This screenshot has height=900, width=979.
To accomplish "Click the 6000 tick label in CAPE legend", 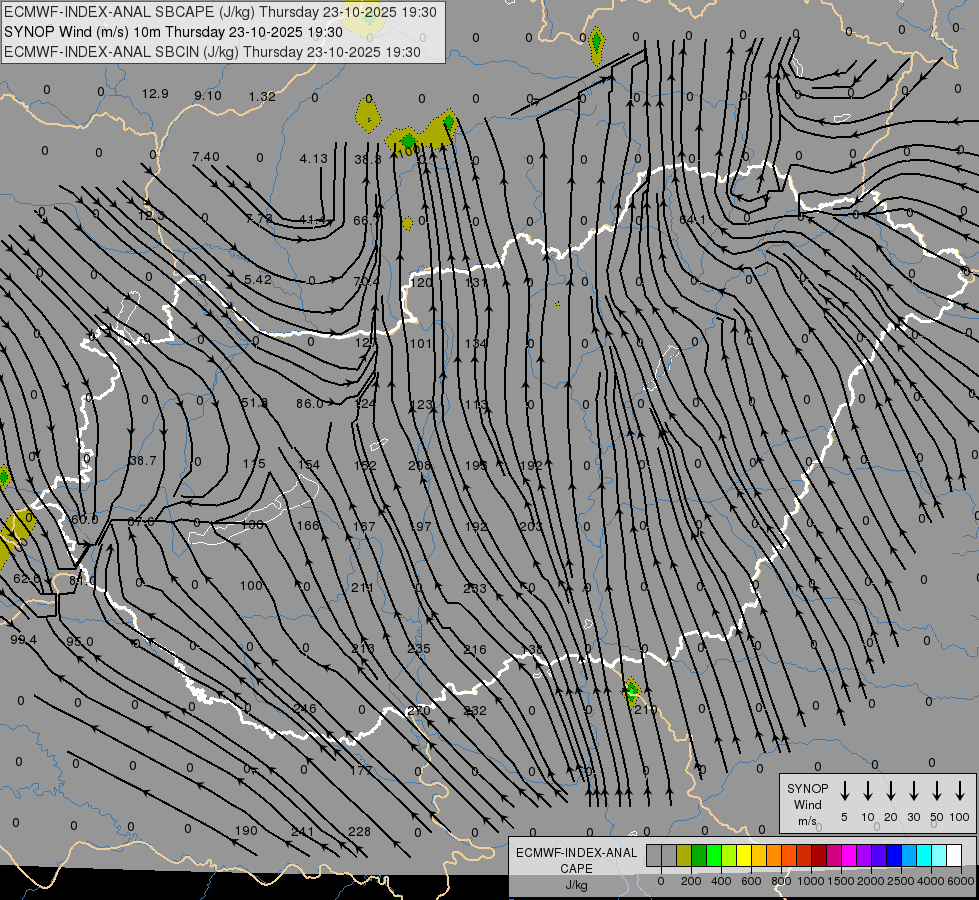I will [961, 881].
